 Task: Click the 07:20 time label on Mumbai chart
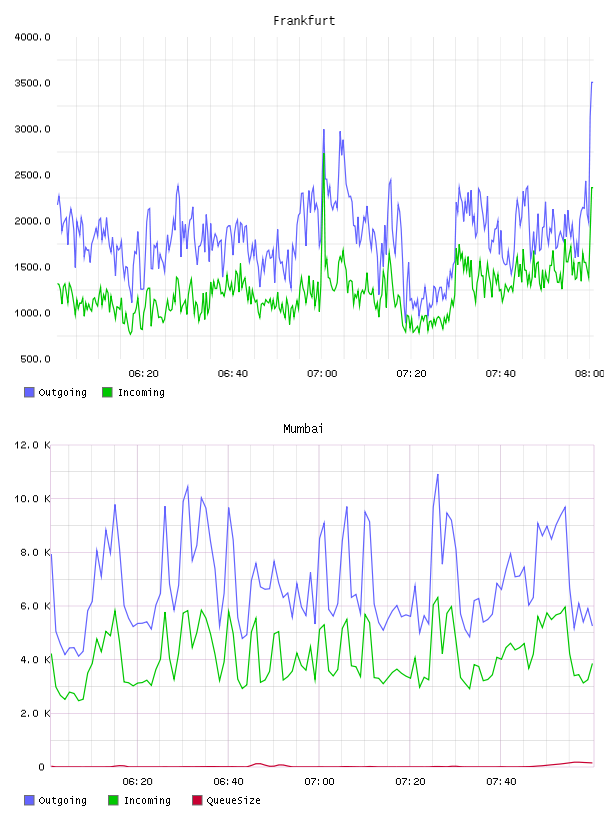click(410, 782)
